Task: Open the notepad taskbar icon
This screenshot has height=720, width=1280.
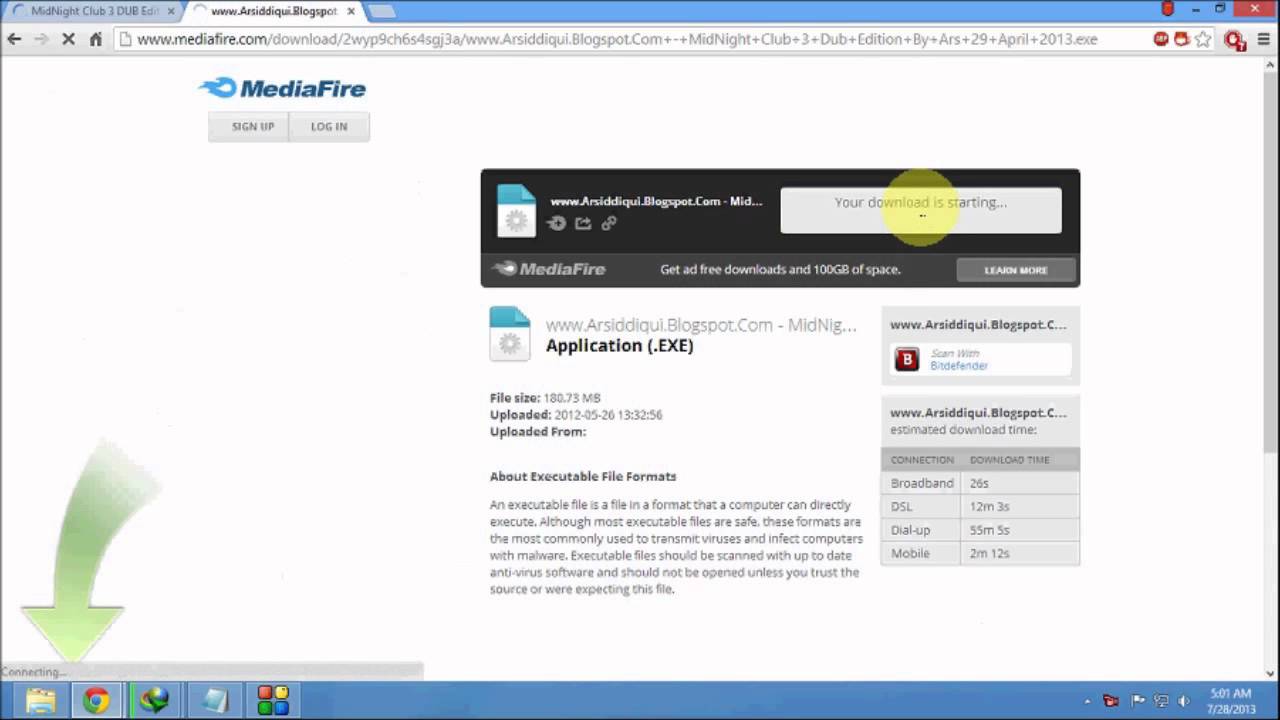Action: 214,700
